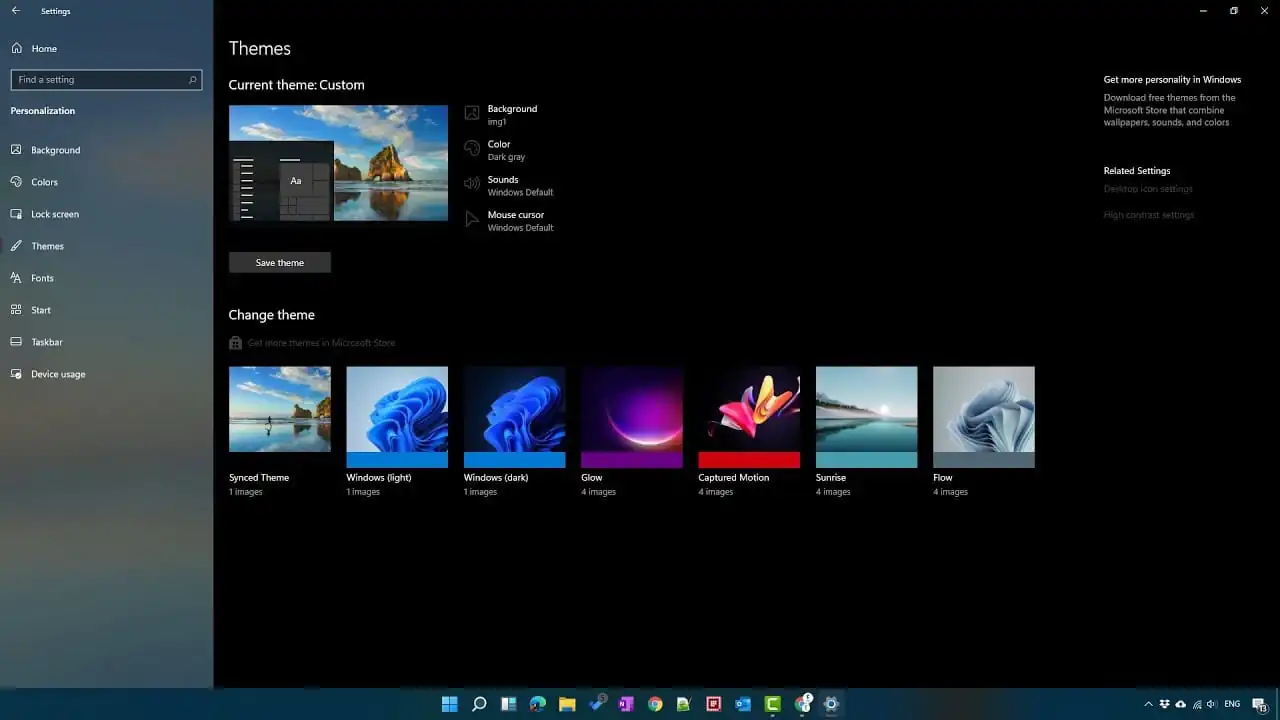
Task: Open Colors settings via its palette icon
Action: tap(16, 182)
